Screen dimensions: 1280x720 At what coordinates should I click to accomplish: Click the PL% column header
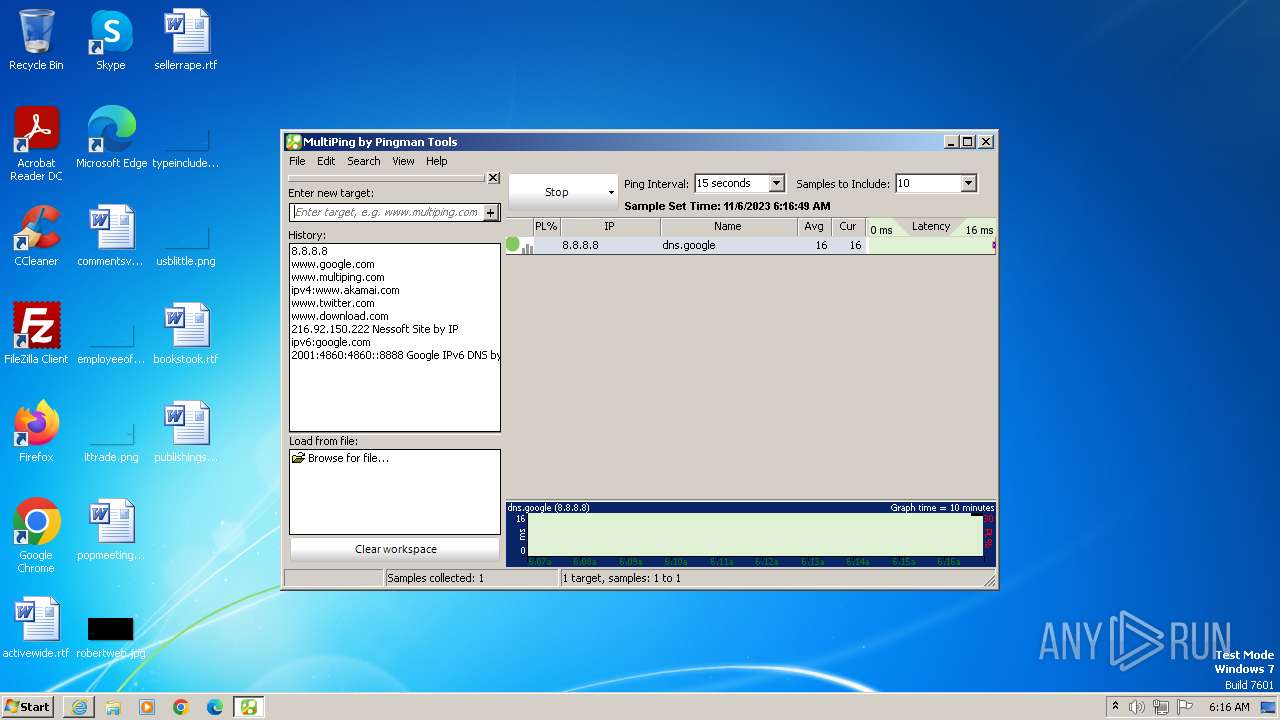pos(546,227)
